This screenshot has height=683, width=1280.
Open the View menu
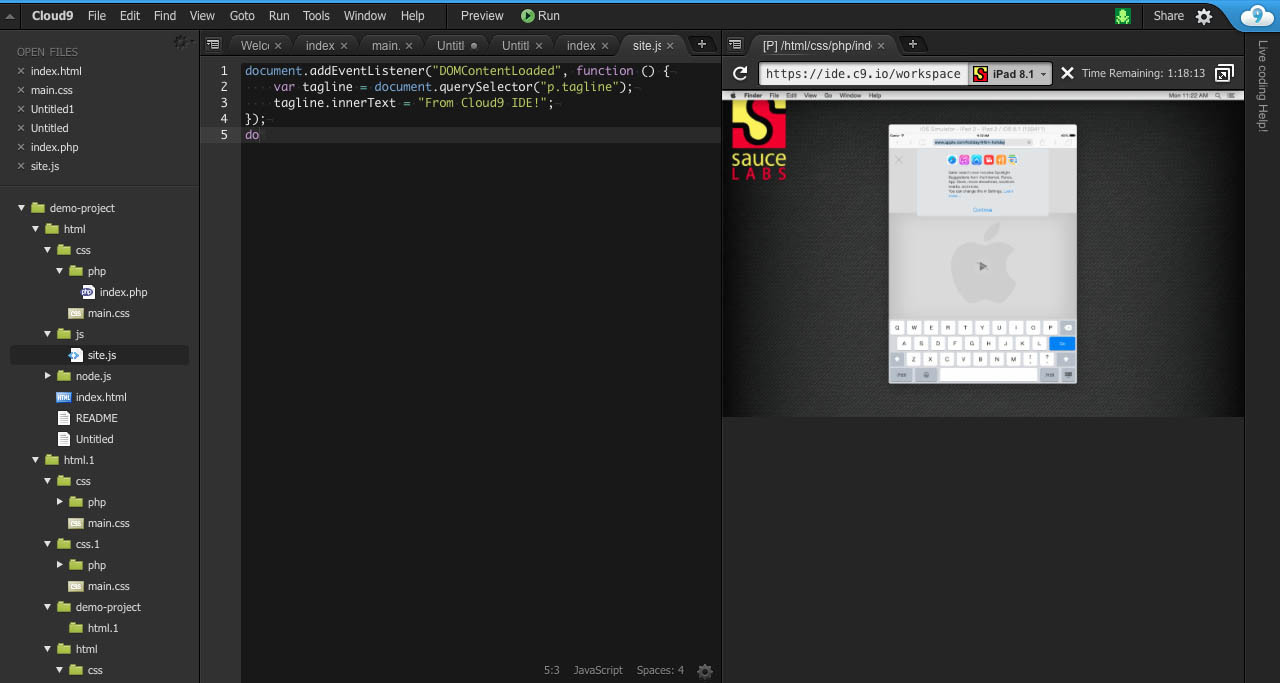pos(202,16)
